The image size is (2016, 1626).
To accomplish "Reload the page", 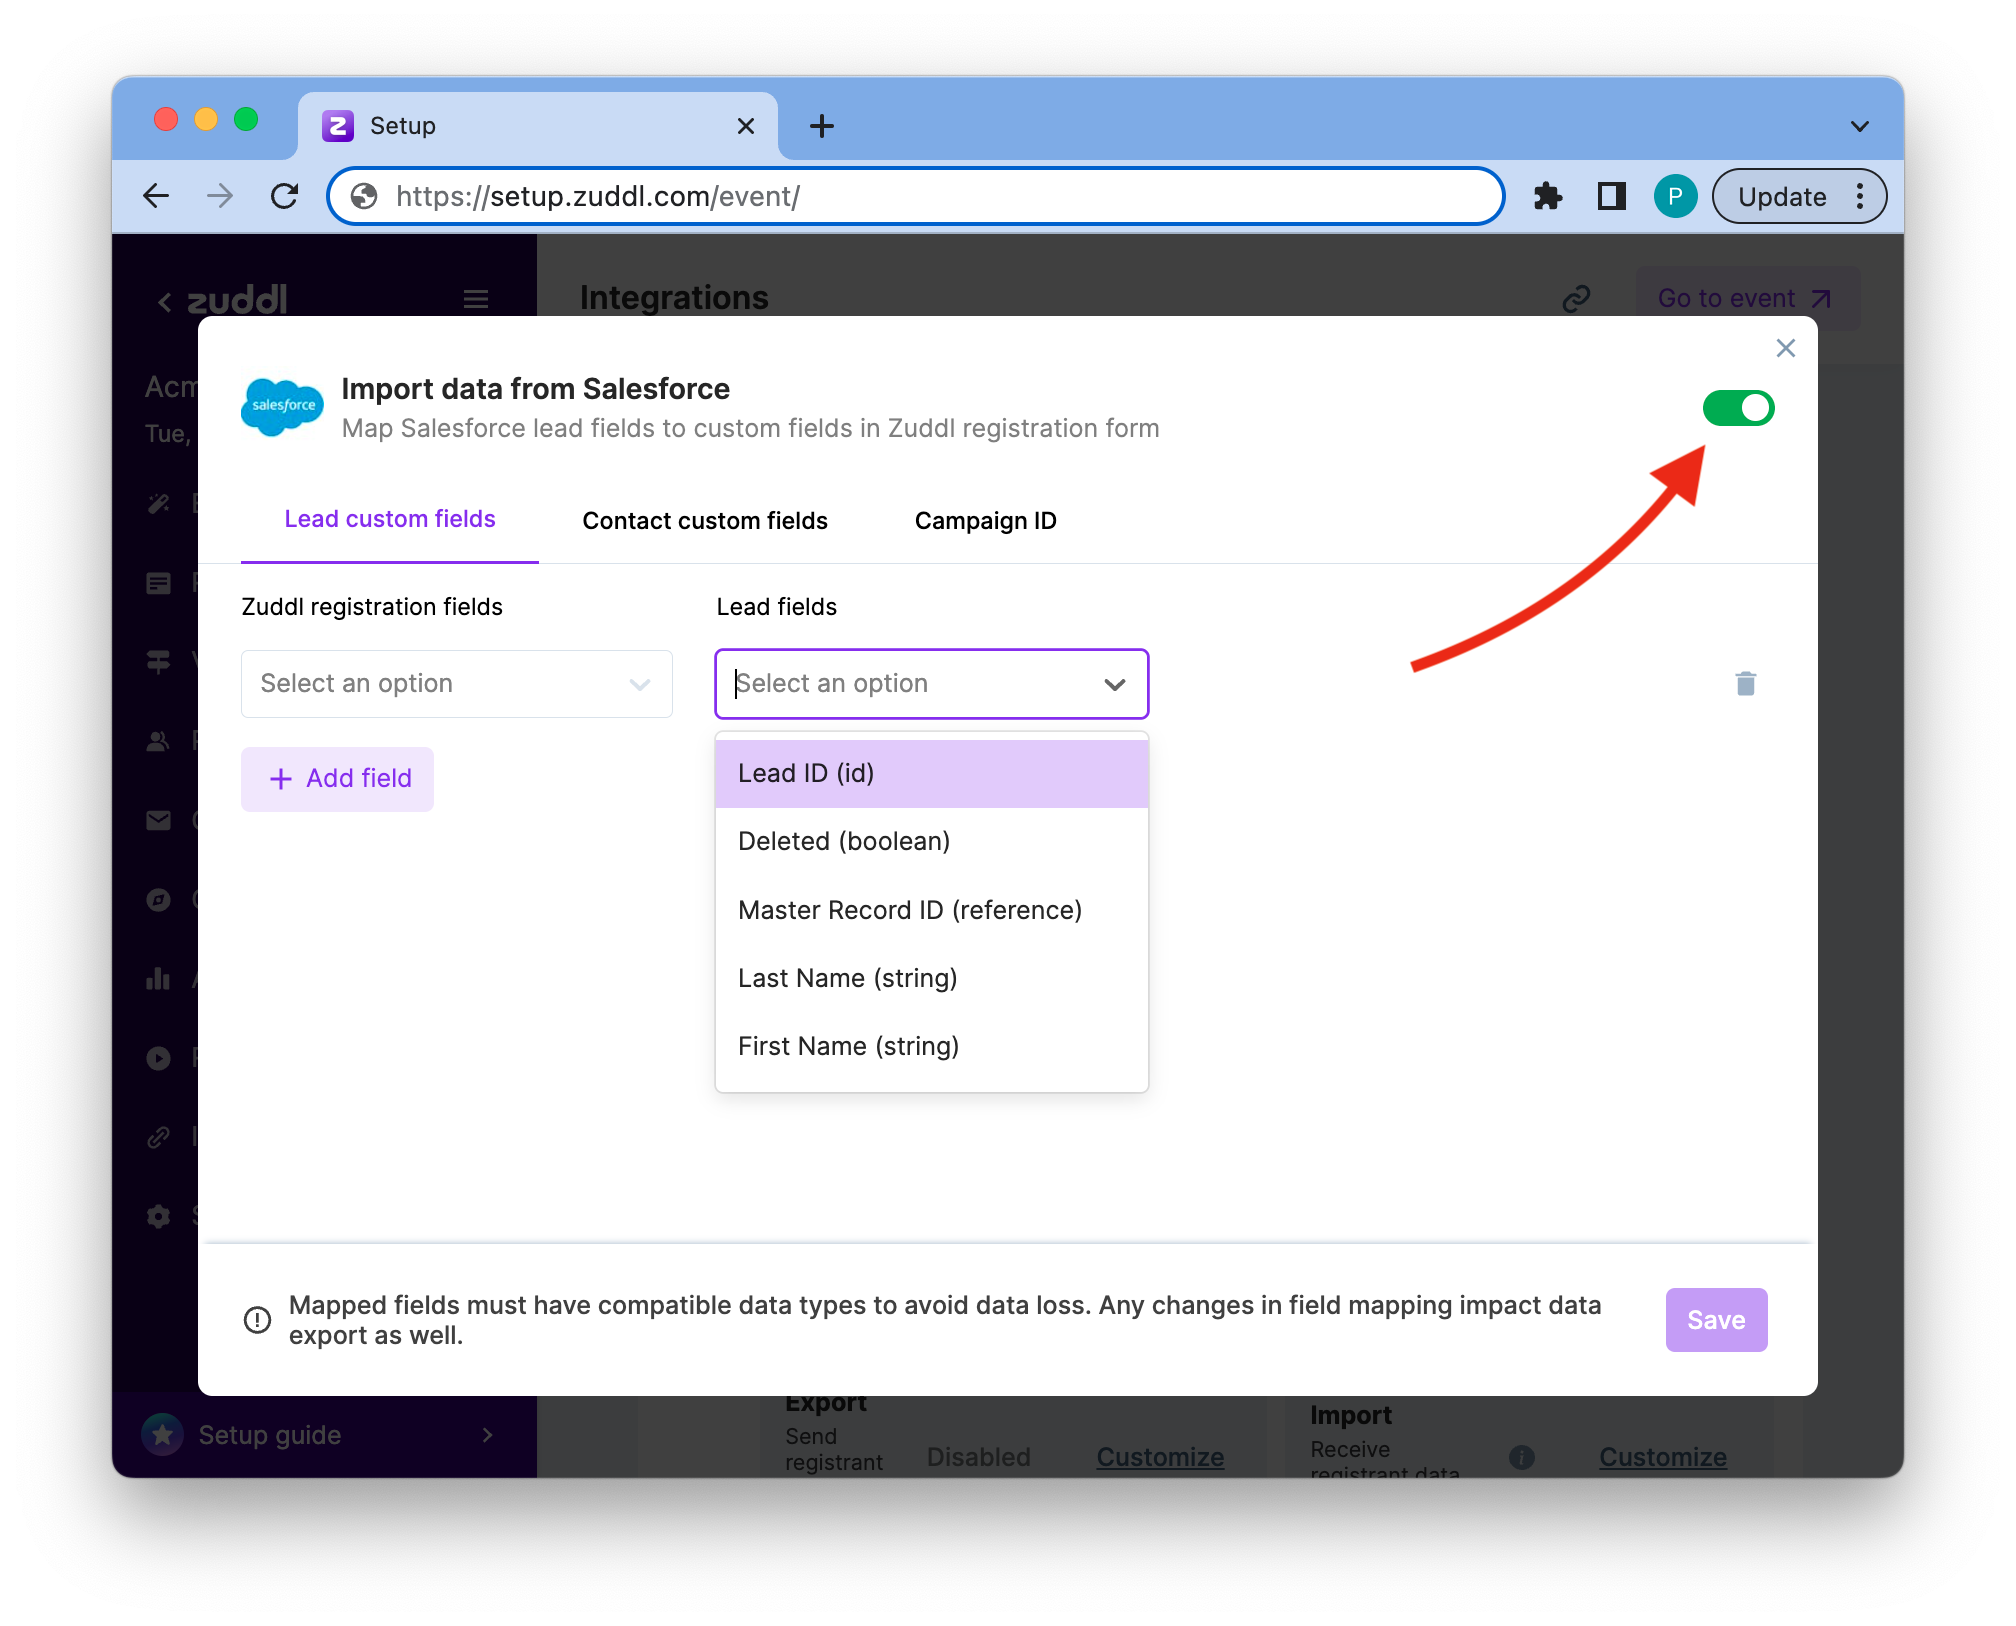I will [285, 196].
